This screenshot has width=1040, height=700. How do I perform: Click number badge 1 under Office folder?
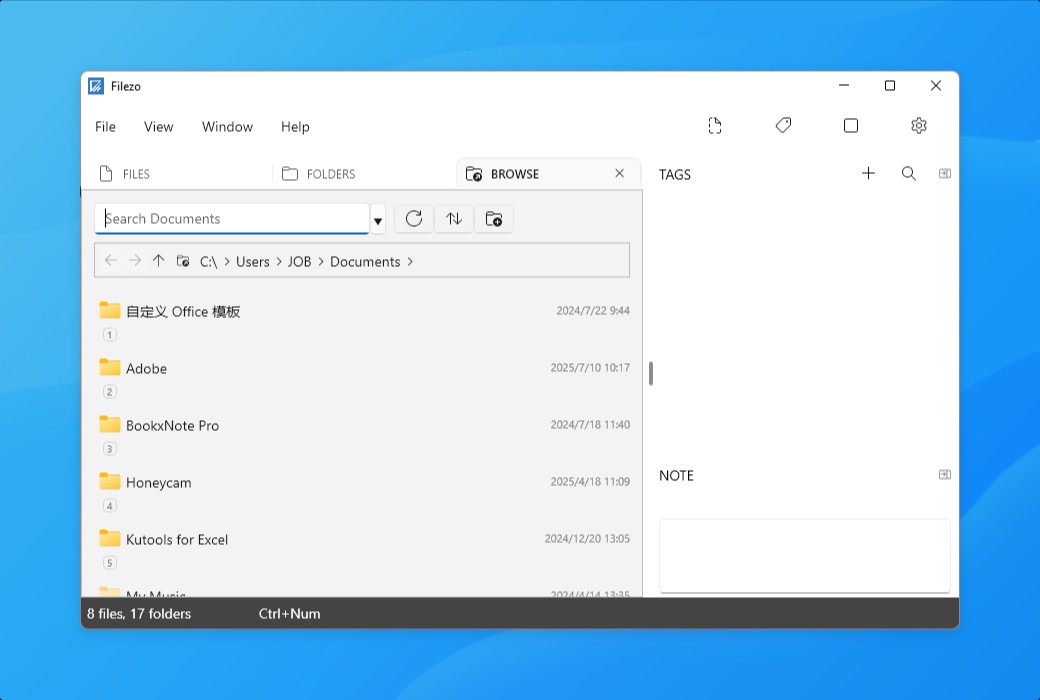click(x=110, y=335)
